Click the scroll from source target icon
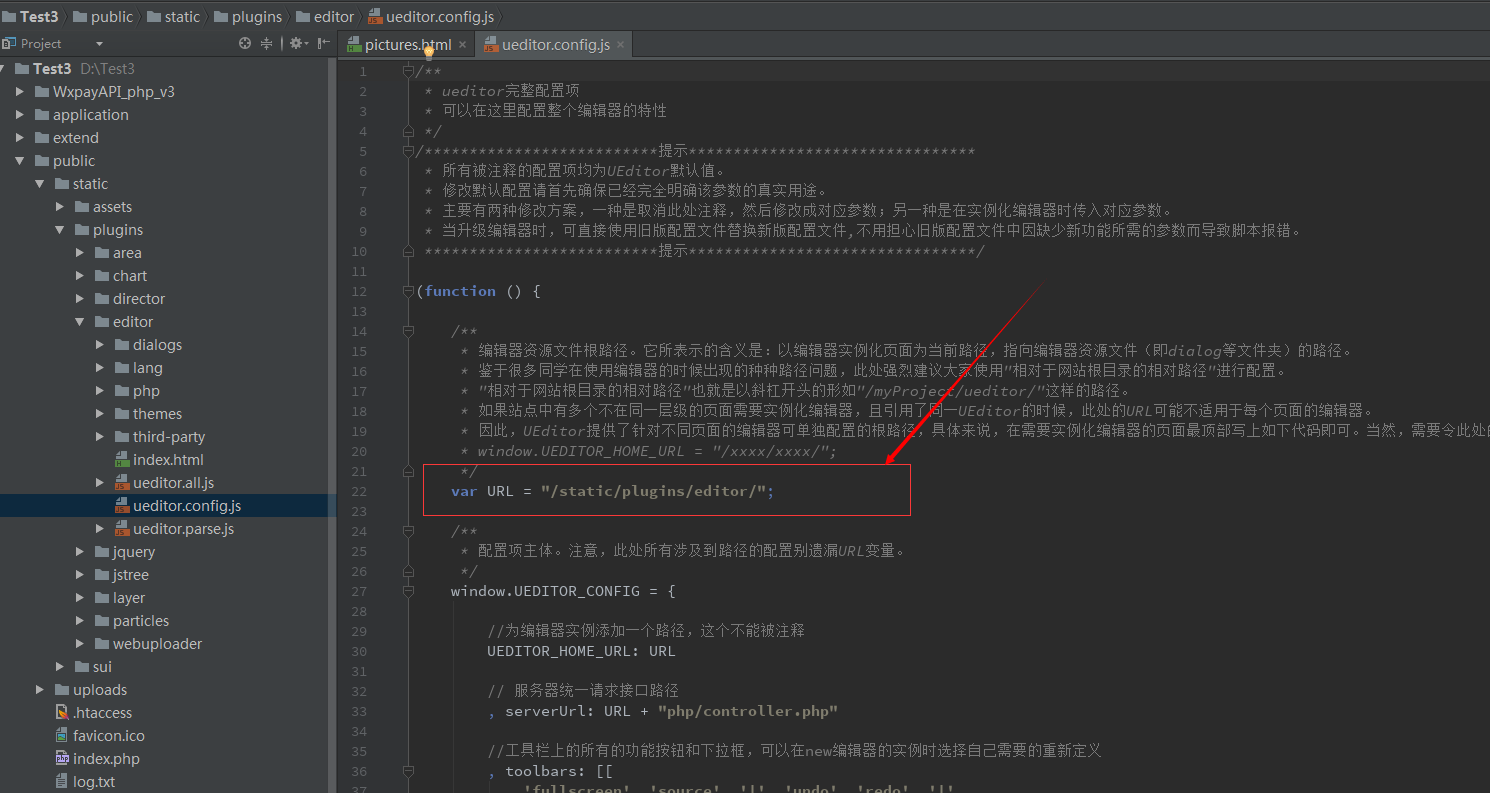The width and height of the screenshot is (1490, 793). click(x=245, y=43)
